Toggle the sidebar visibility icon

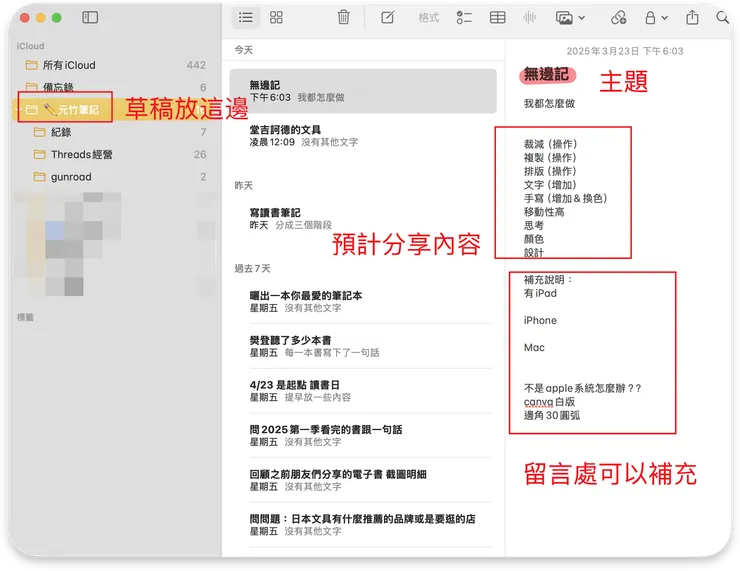tap(90, 18)
